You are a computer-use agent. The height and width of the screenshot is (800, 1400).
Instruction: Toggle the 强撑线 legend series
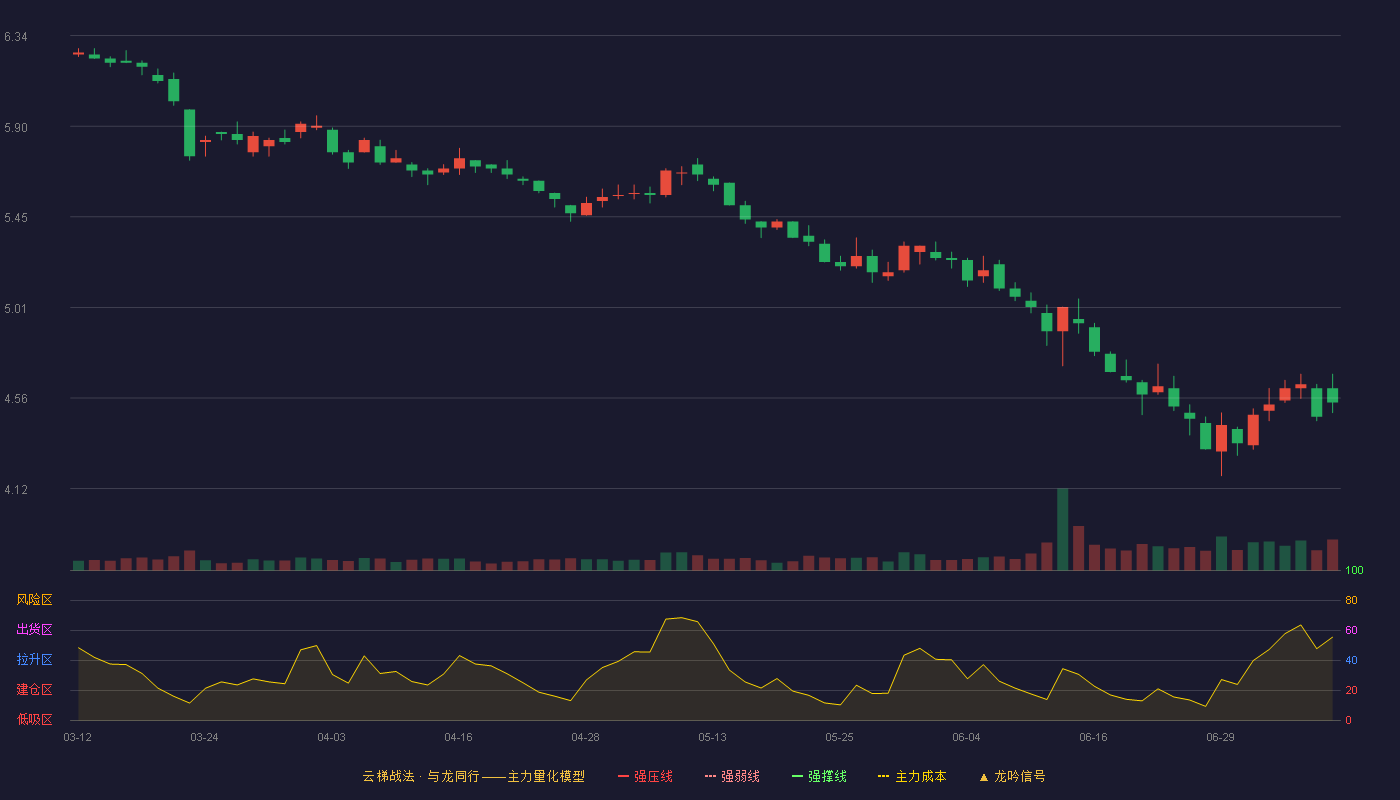[x=819, y=776]
